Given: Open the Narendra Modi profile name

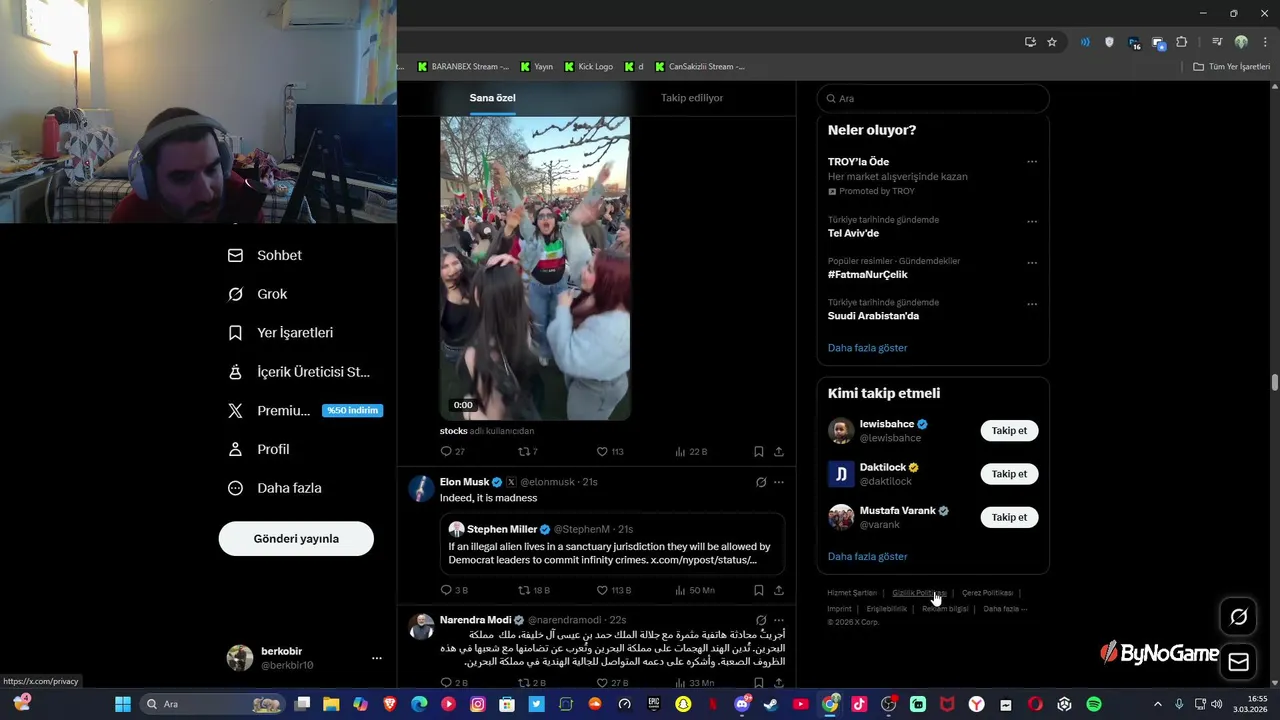Looking at the screenshot, I should click(x=476, y=620).
